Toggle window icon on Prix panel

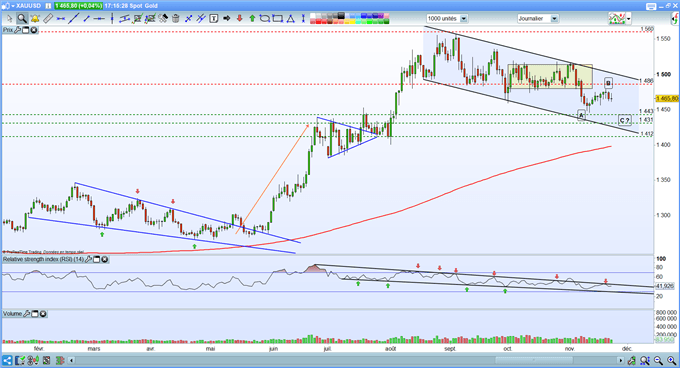pos(26,30)
